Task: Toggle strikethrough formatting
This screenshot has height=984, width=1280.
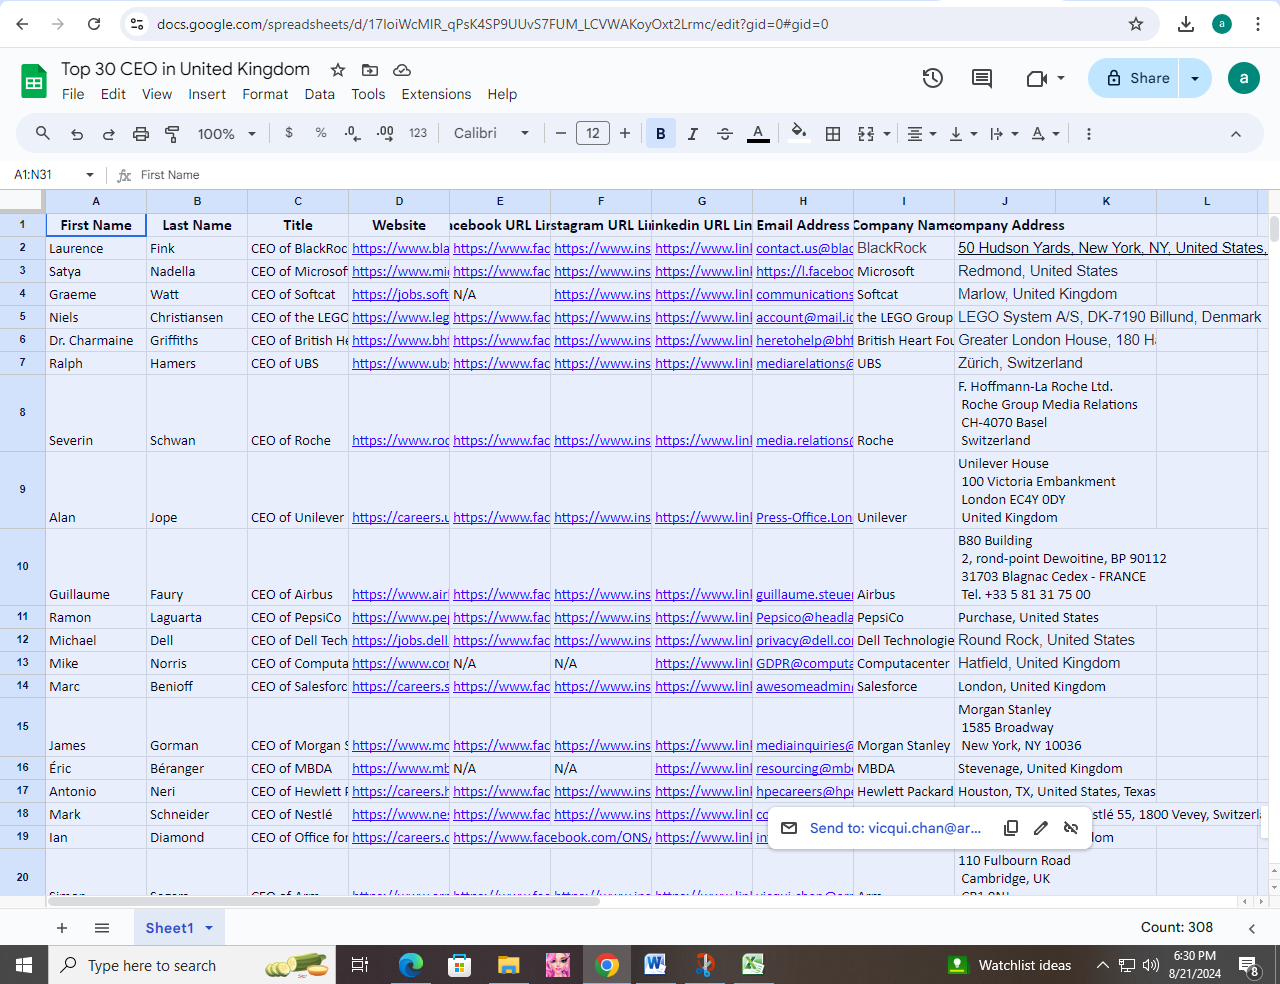Action: (x=725, y=133)
